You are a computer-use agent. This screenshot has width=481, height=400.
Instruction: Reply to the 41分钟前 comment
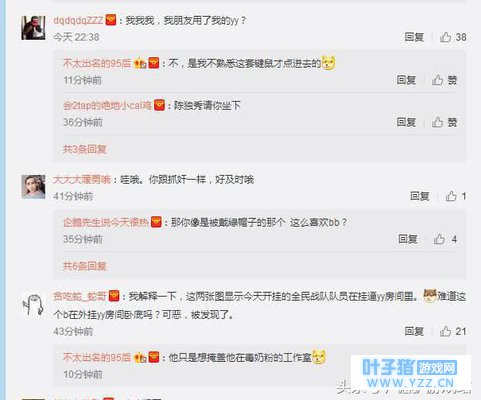click(x=419, y=196)
